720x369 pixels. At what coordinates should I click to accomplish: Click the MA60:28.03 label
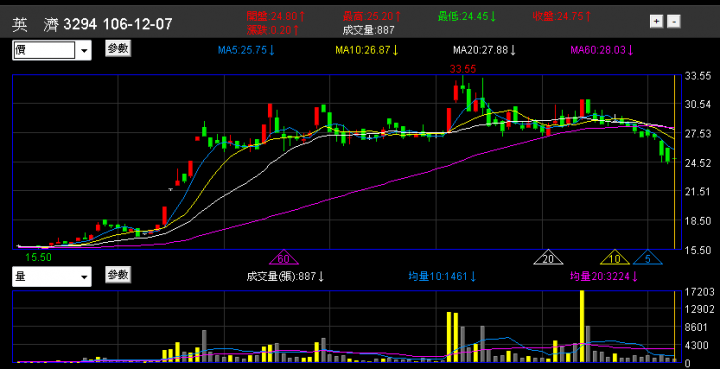coord(602,50)
